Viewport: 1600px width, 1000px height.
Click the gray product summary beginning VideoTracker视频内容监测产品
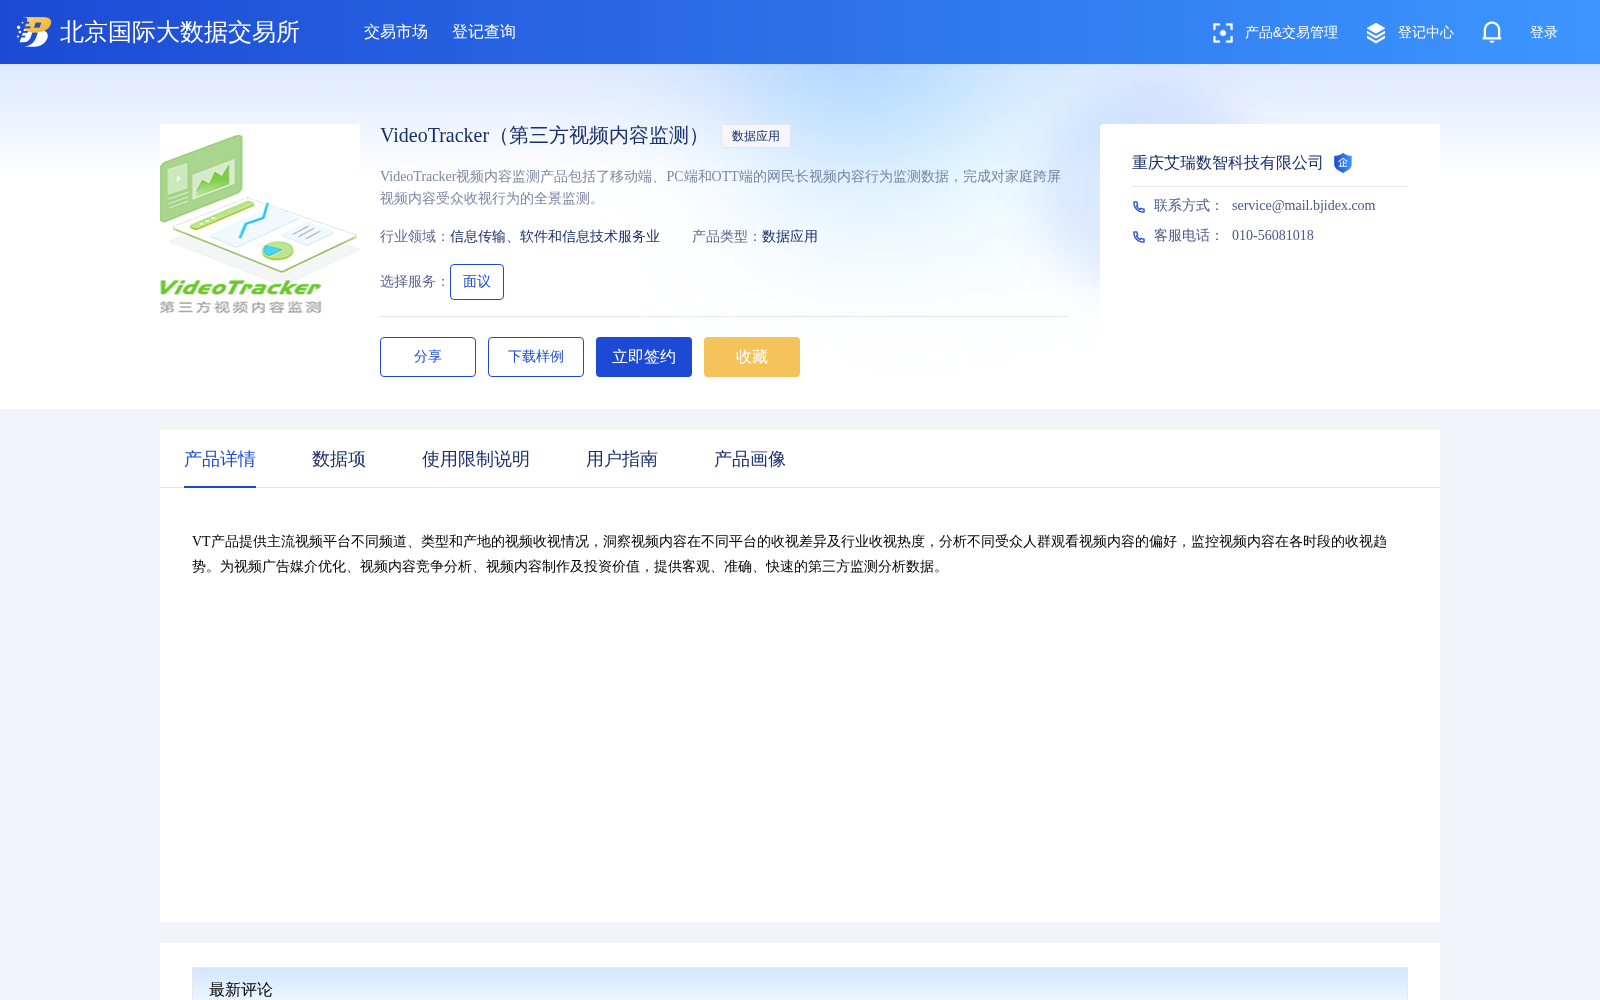[721, 187]
